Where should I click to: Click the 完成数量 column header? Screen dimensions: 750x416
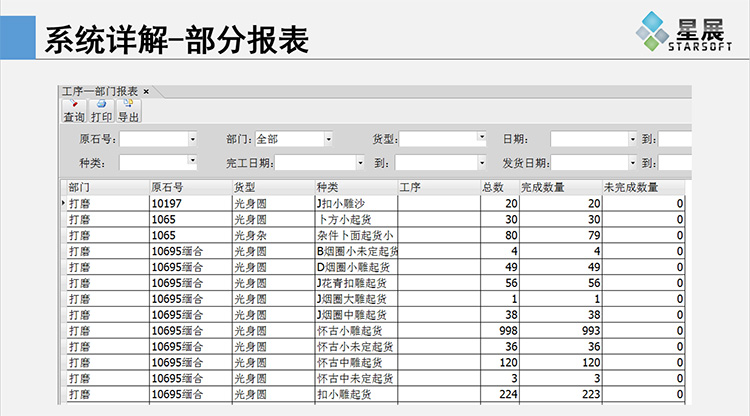click(560, 187)
